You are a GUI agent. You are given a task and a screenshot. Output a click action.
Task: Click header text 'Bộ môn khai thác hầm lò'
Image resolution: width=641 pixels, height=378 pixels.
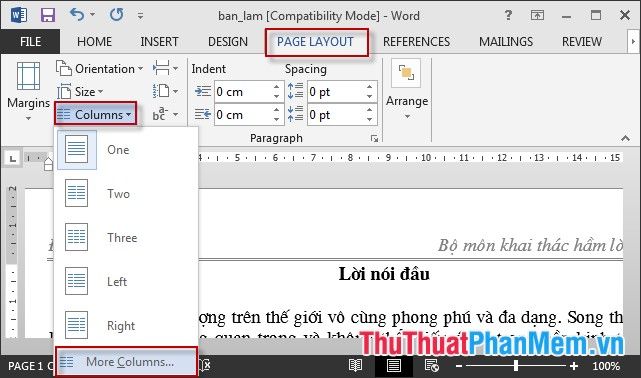point(530,245)
